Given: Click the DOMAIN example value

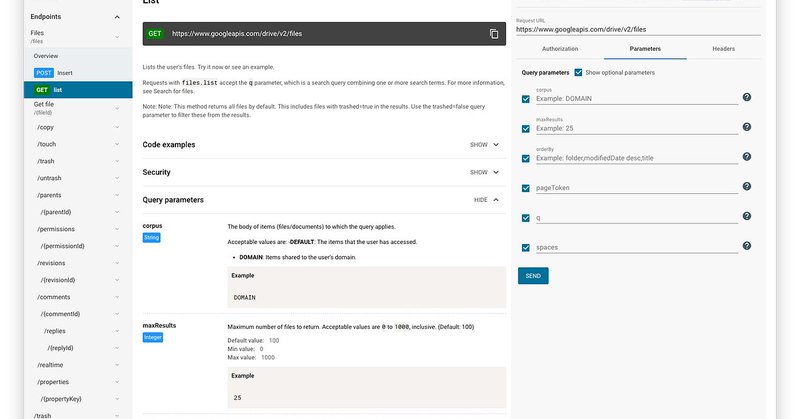Looking at the screenshot, I should (244, 298).
